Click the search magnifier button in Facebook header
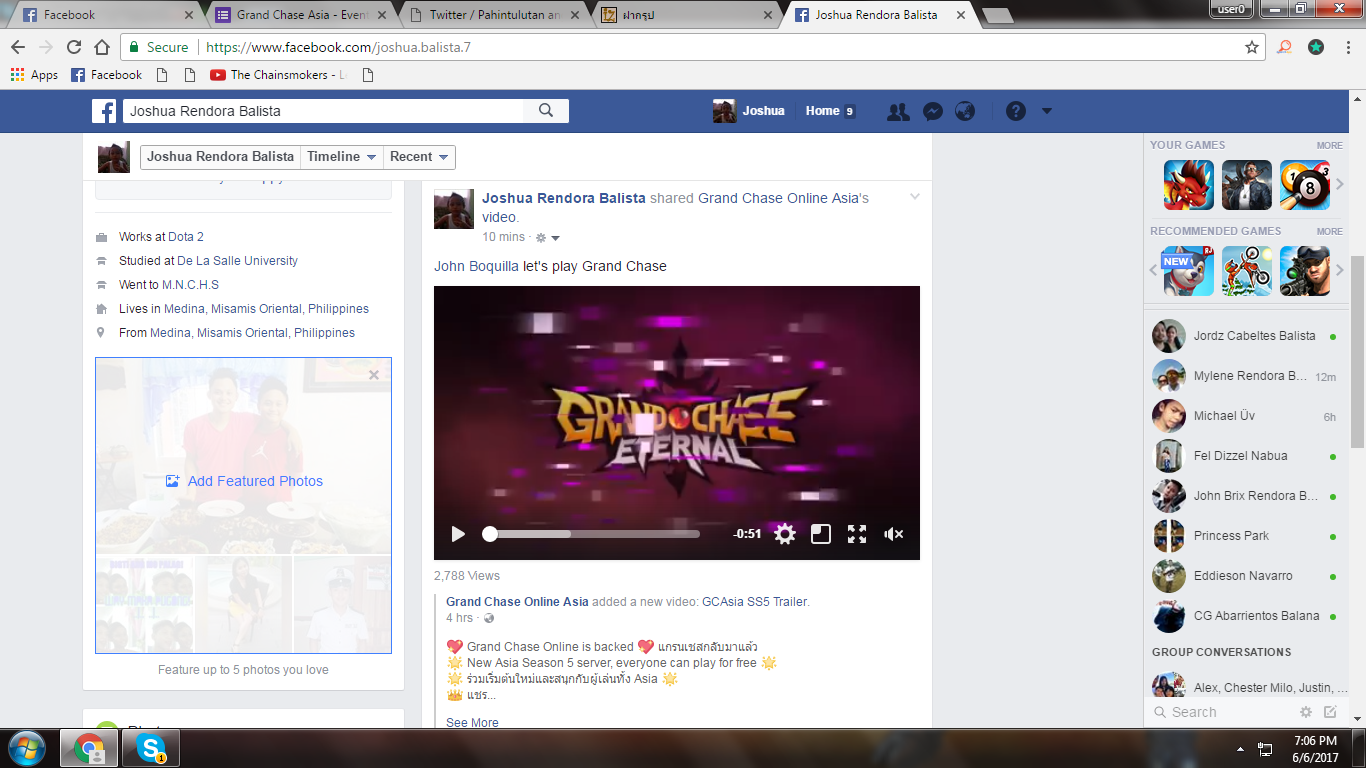 tap(546, 111)
